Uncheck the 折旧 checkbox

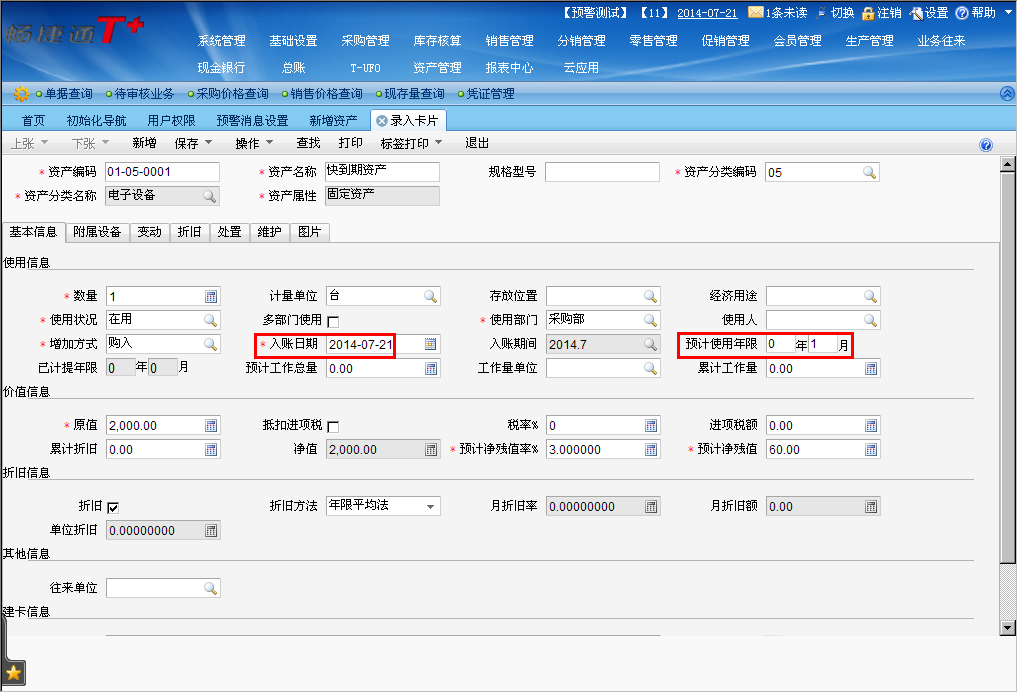113,507
